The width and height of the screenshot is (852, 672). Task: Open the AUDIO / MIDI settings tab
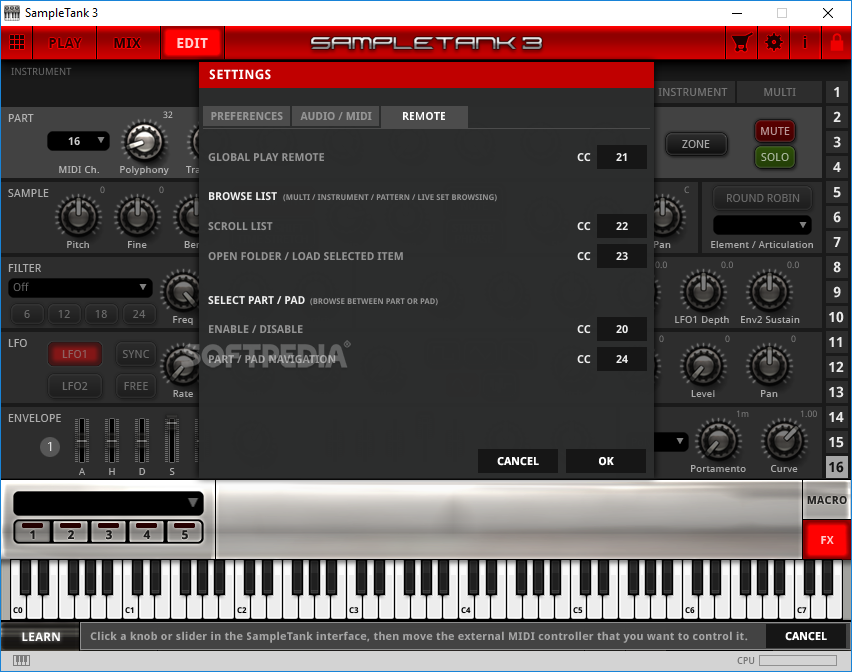click(x=336, y=116)
